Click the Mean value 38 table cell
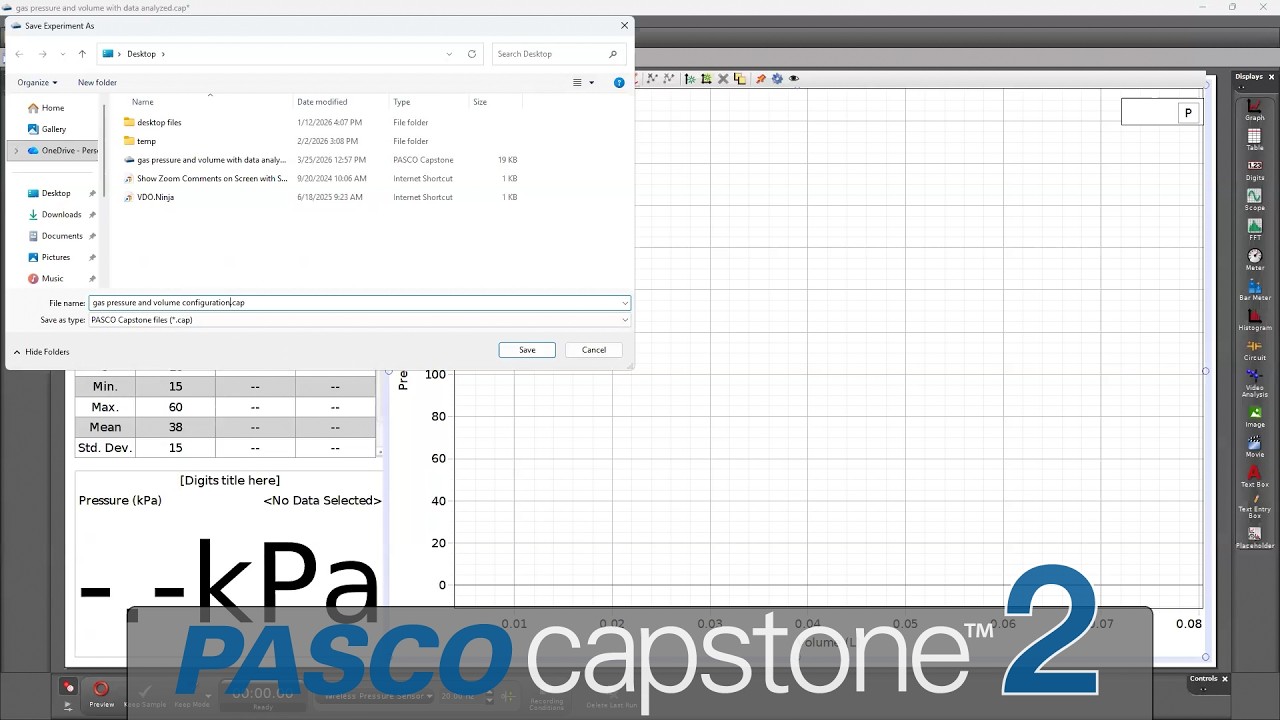1280x720 pixels. [175, 427]
